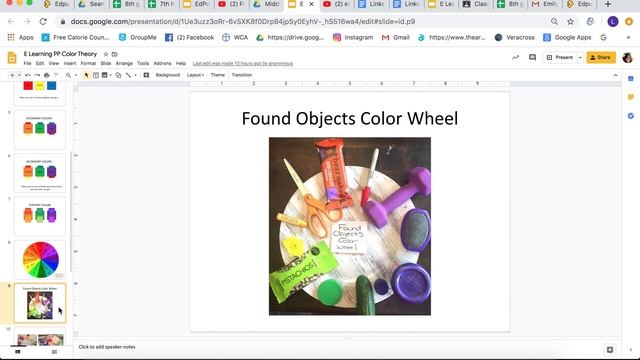Open the Google account avatar
Image resolution: width=640 pixels, height=360 pixels.
(627, 58)
